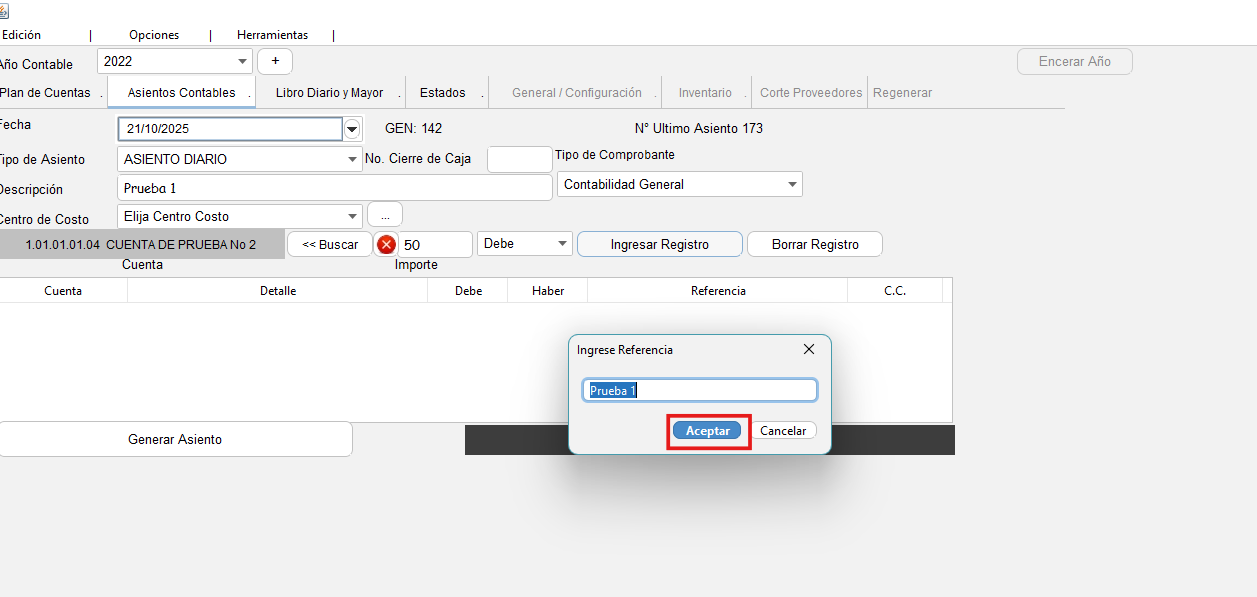Open the Debe/Haber selector dropdown
Screen dimensions: 1257x597
(x=562, y=244)
